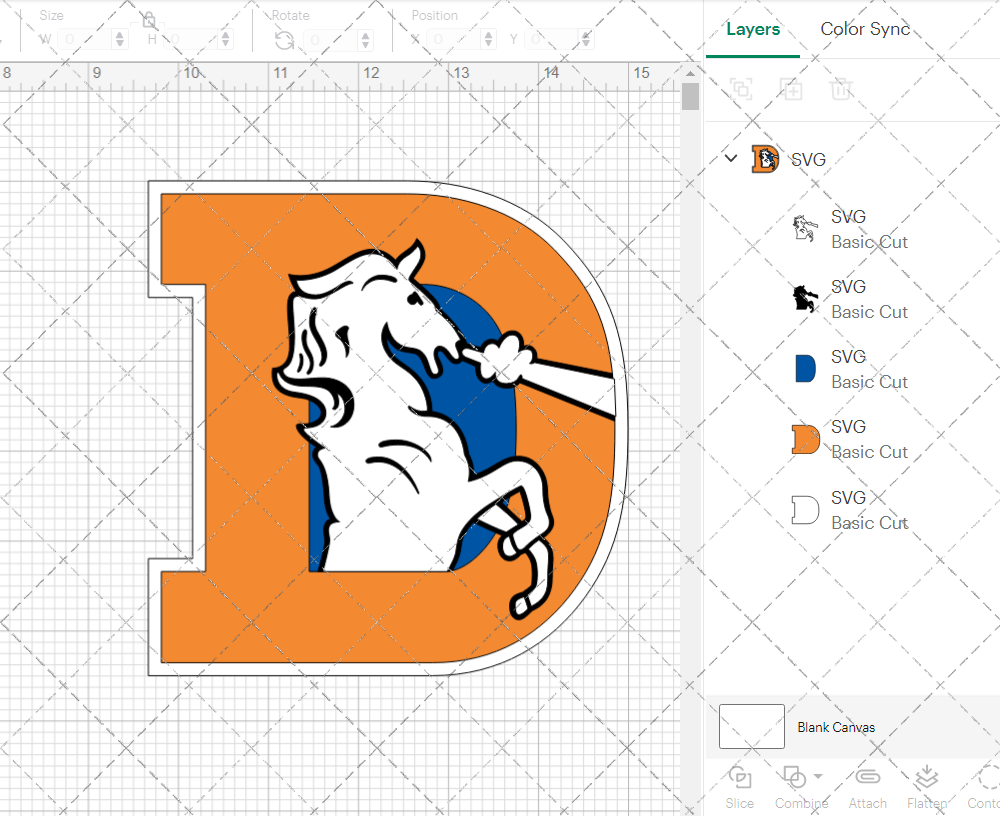Toggle the size lock proportions icon
Image resolution: width=1000 pixels, height=816 pixels.
(x=149, y=20)
